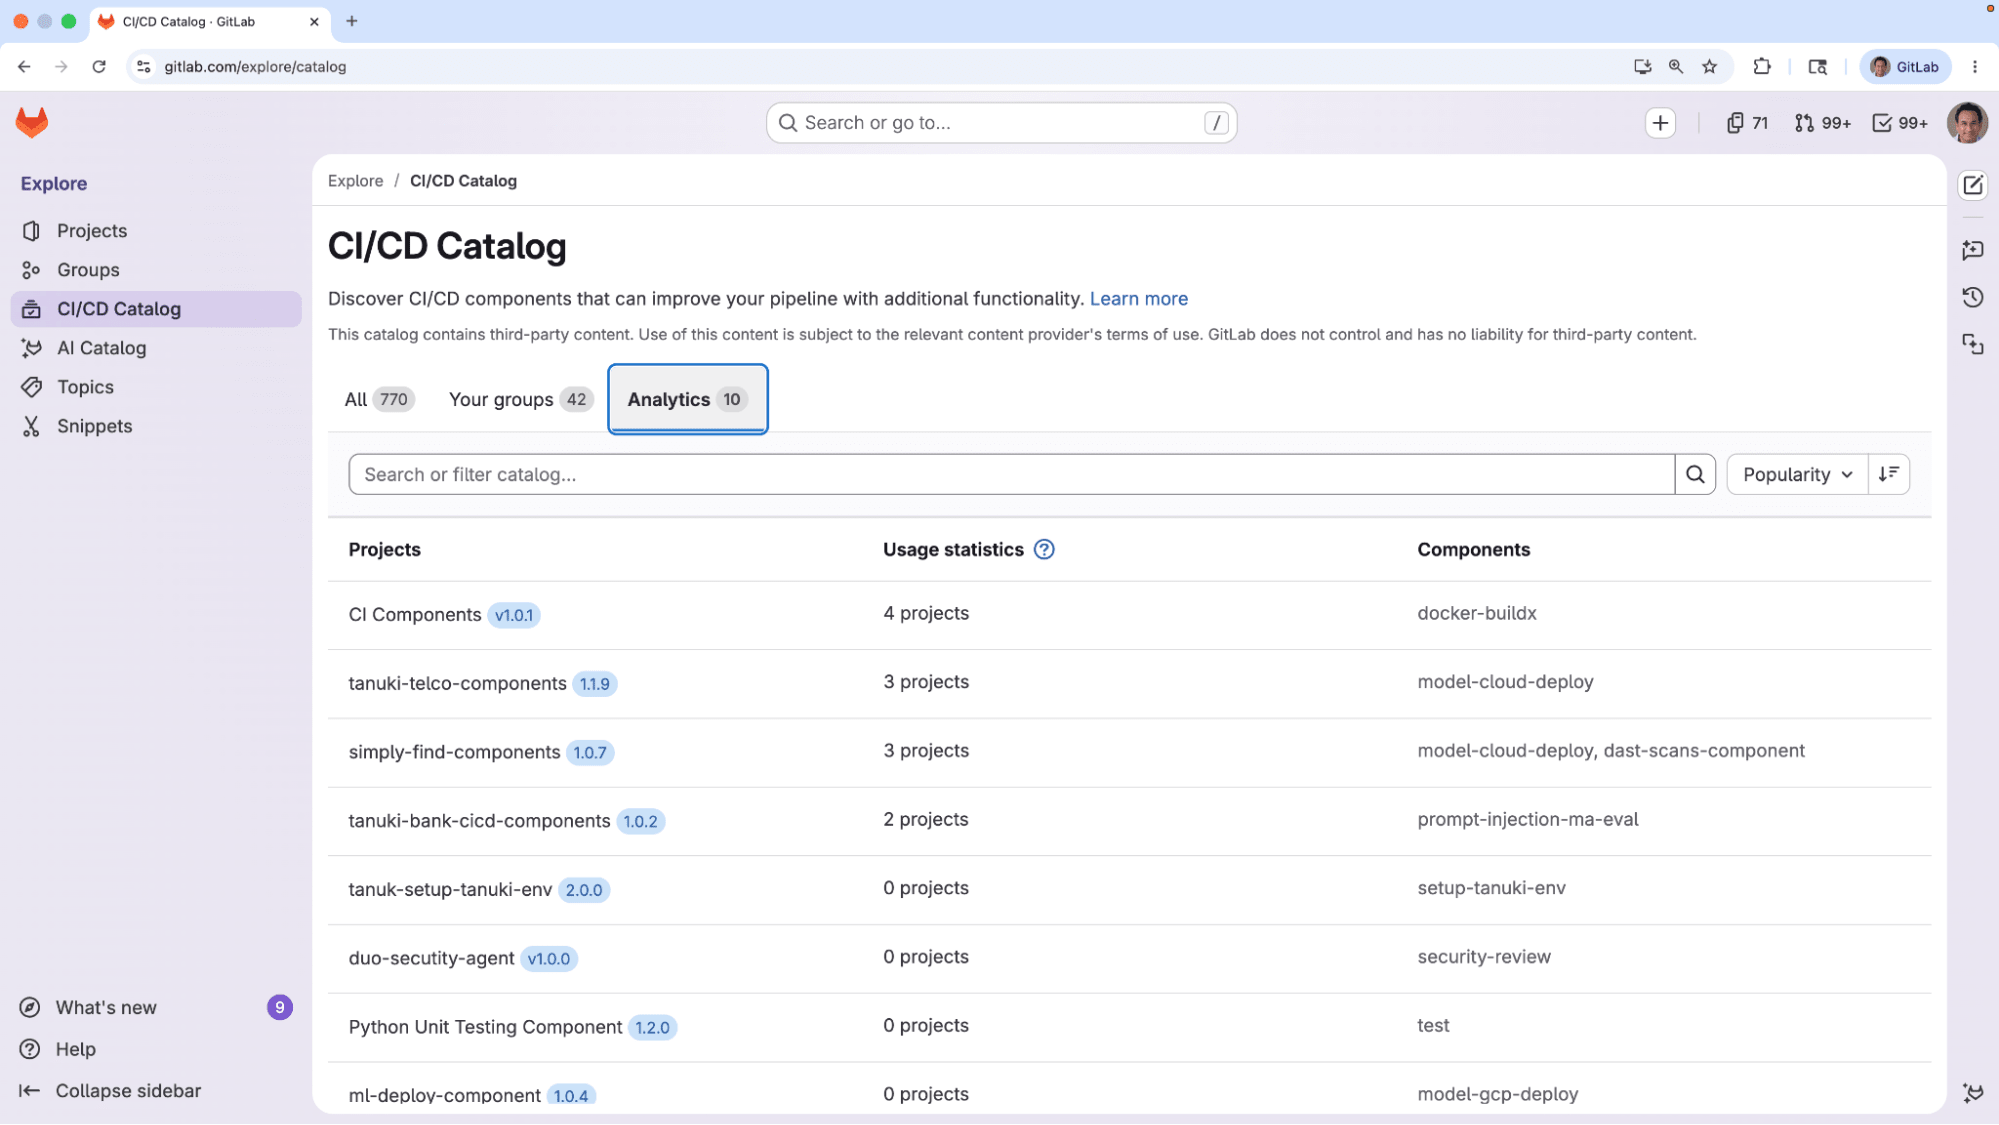Viewport: 1999px width, 1125px height.
Task: Click the Topics tag icon
Action: click(31, 387)
